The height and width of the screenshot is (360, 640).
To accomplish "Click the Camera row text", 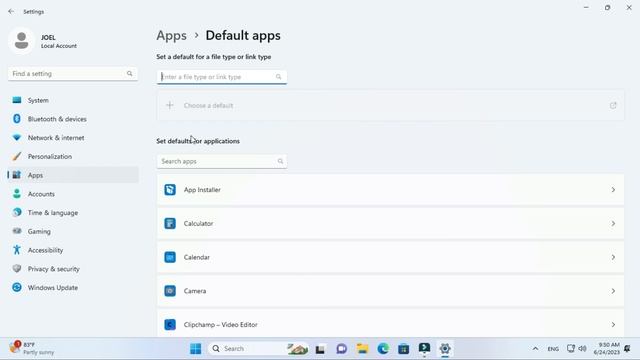I will [195, 291].
